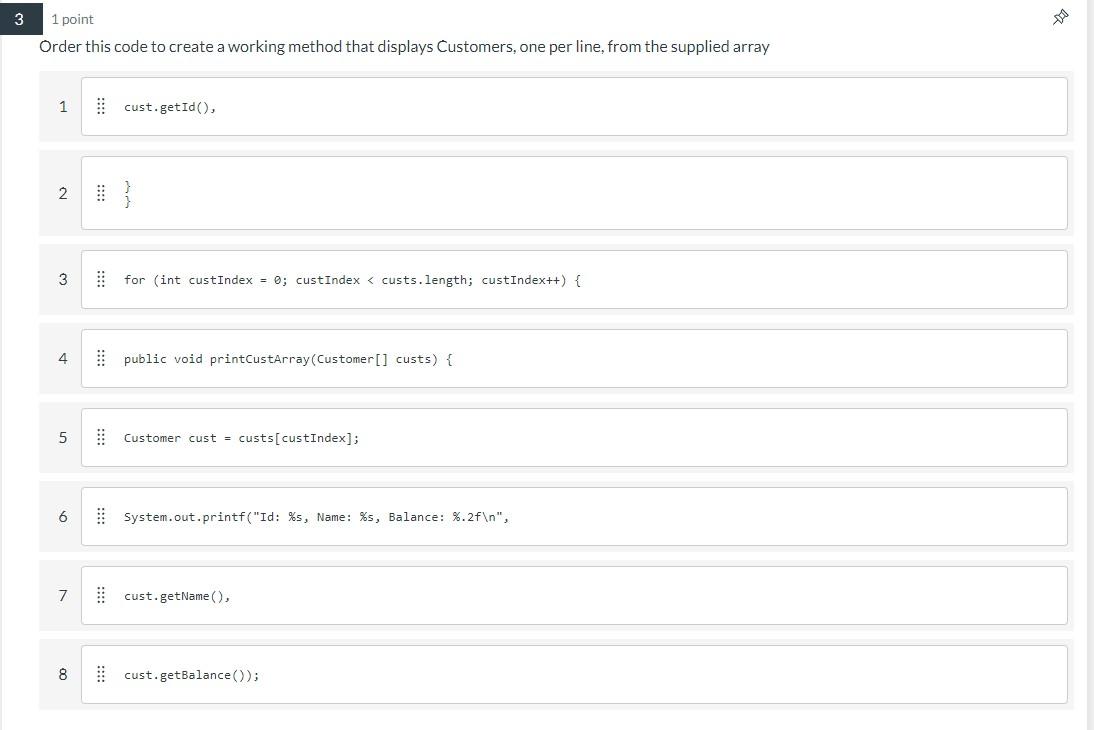Click the drag handle beside cust.getName() item

(x=100, y=595)
